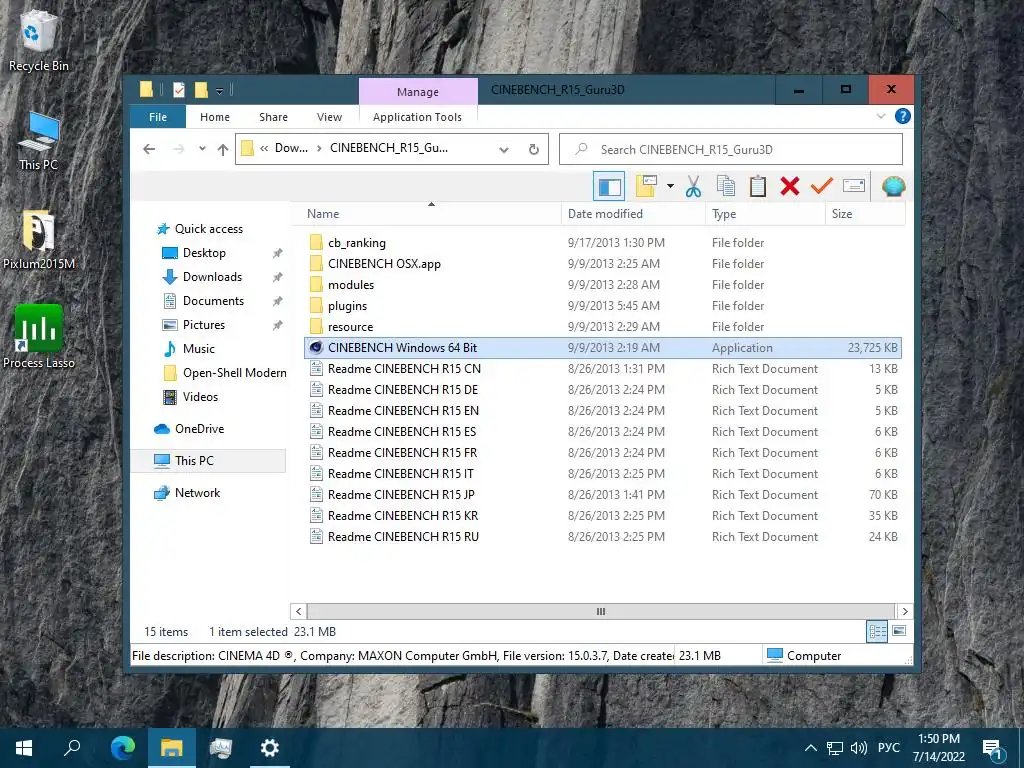1024x768 pixels.
Task: Select the plugins folder
Action: pyautogui.click(x=347, y=306)
